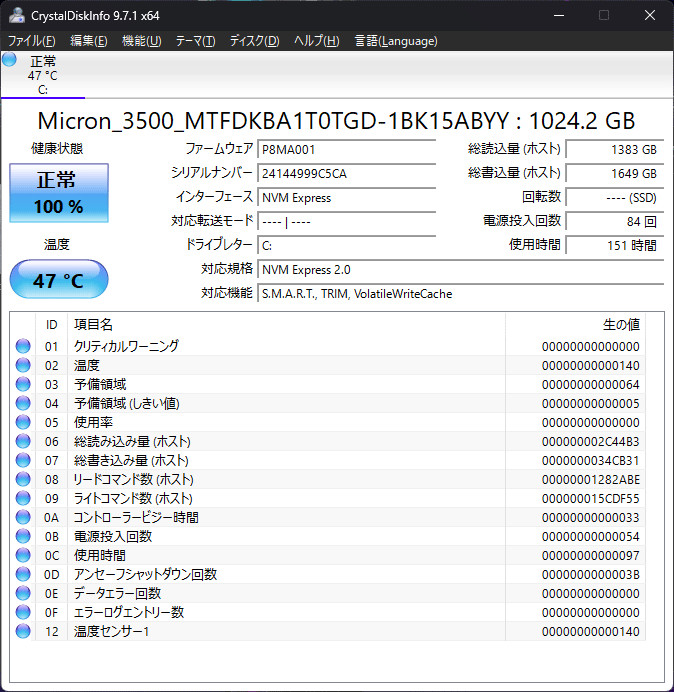Click status orb beside アンセーフシャットダウン回数

pos(23,574)
